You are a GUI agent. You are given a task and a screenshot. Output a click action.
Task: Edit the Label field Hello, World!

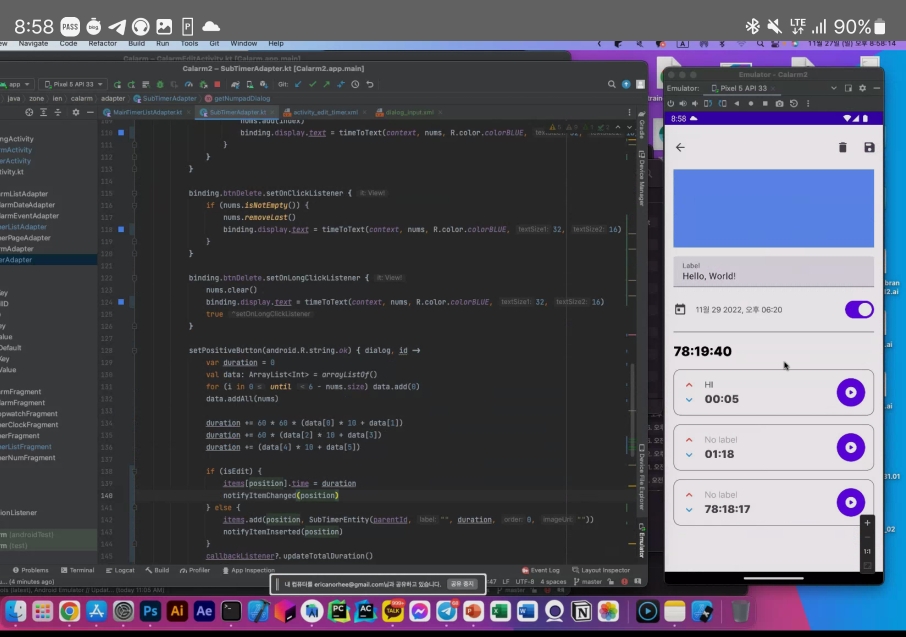click(774, 272)
